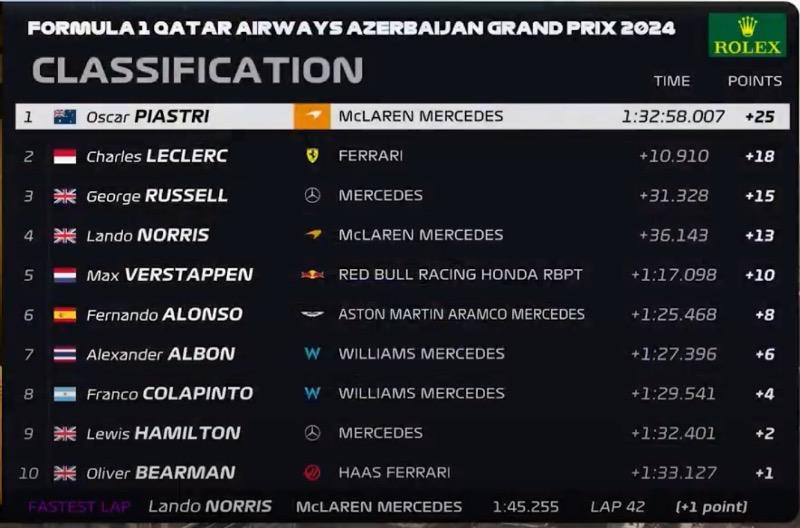Click the Rolex logo badge
Viewport: 800px width, 528px height.
click(x=747, y=35)
